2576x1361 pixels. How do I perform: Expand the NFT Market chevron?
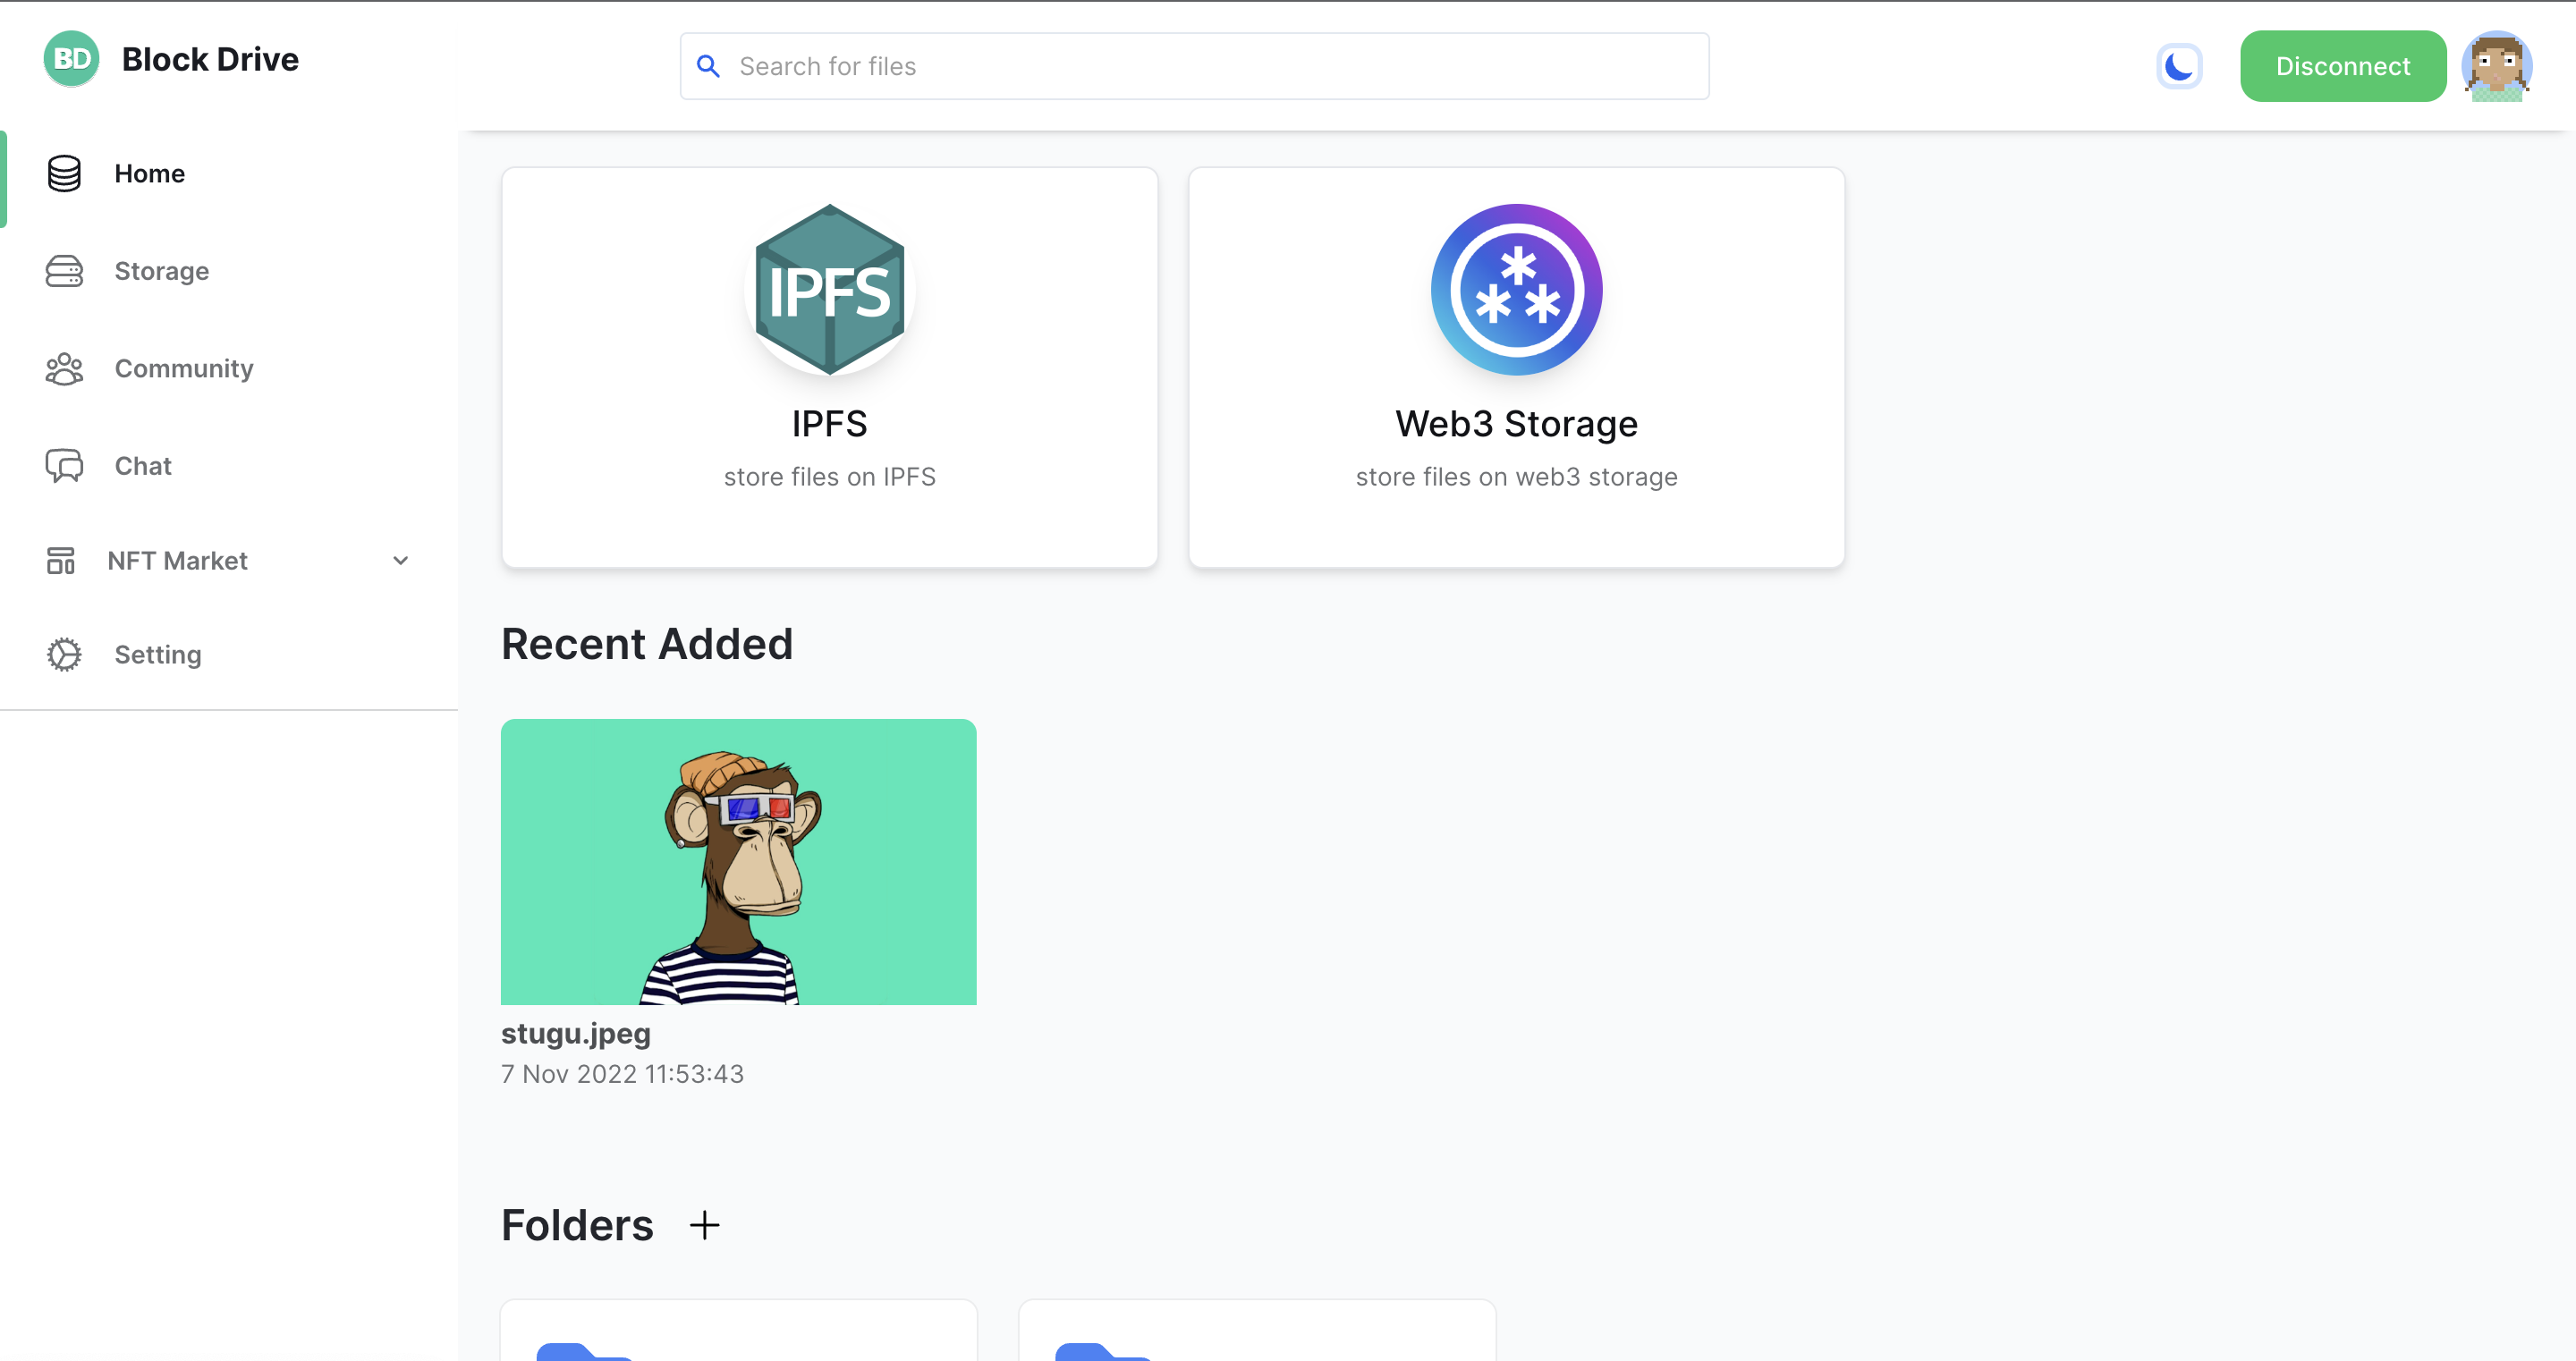point(400,561)
